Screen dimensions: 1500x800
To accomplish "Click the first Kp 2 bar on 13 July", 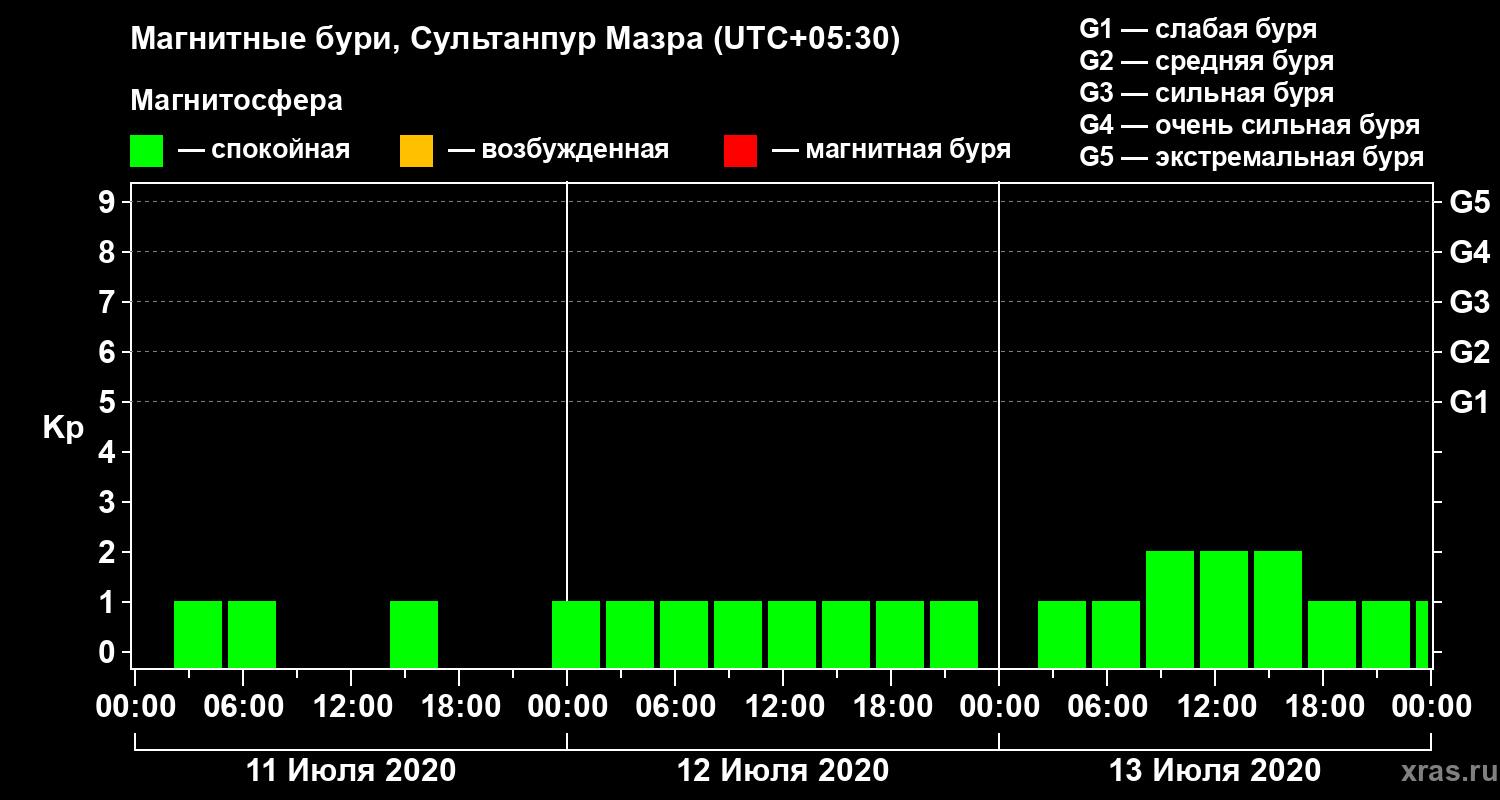I will coord(1170,609).
